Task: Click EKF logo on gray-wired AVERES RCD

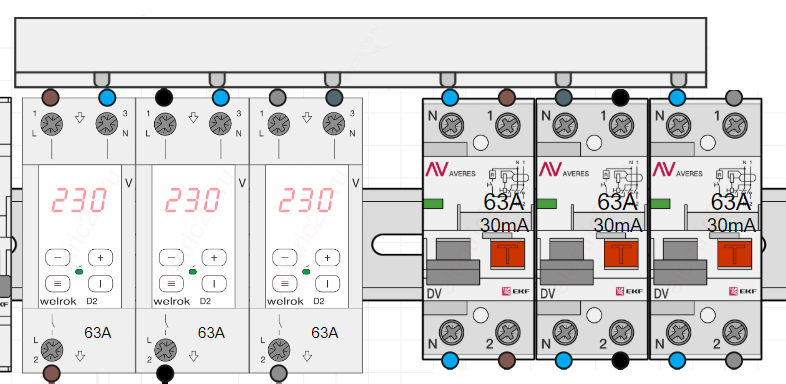Action: 742,291
